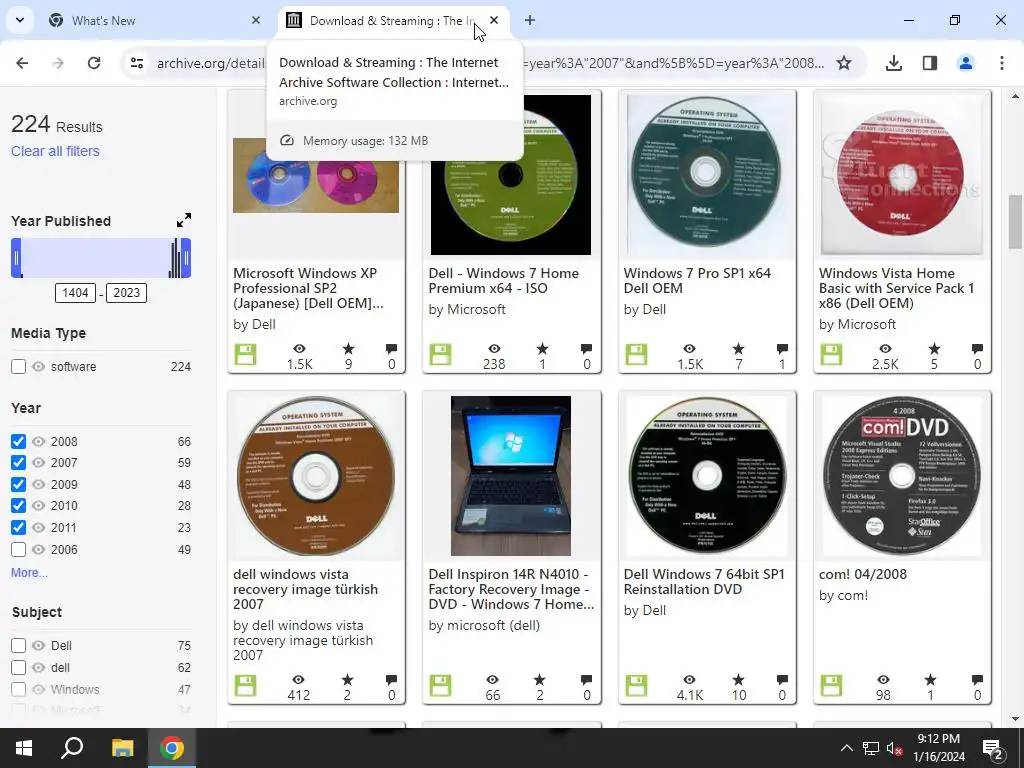The height and width of the screenshot is (768, 1024).
Task: Close the Download & Streaming tab
Action: (494, 21)
